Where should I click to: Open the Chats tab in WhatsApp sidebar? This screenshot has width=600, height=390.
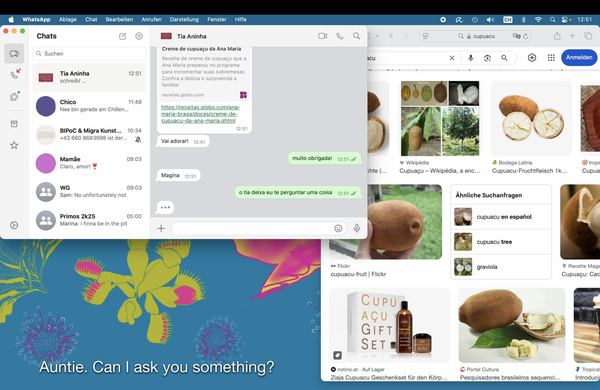pyautogui.click(x=14, y=54)
